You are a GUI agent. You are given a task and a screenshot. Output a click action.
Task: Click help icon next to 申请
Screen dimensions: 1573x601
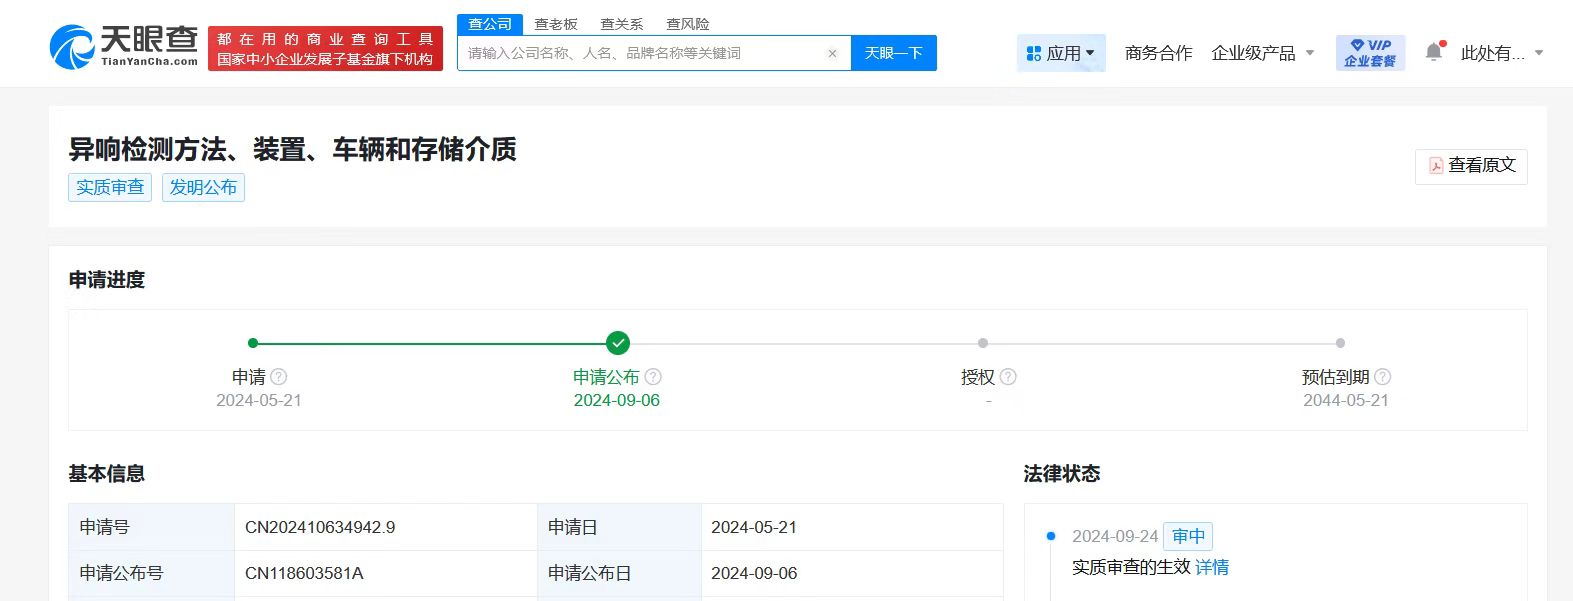[x=279, y=377]
